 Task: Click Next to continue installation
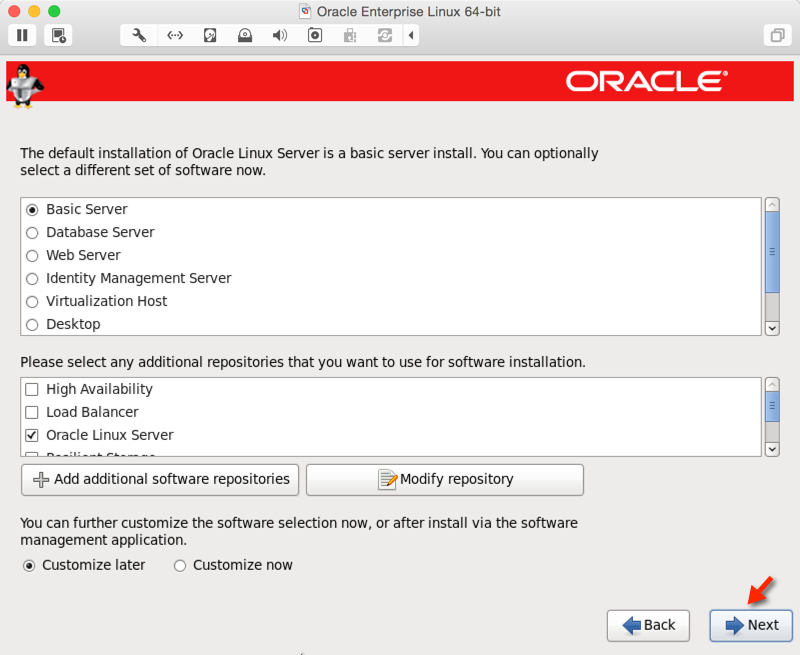pyautogui.click(x=751, y=625)
